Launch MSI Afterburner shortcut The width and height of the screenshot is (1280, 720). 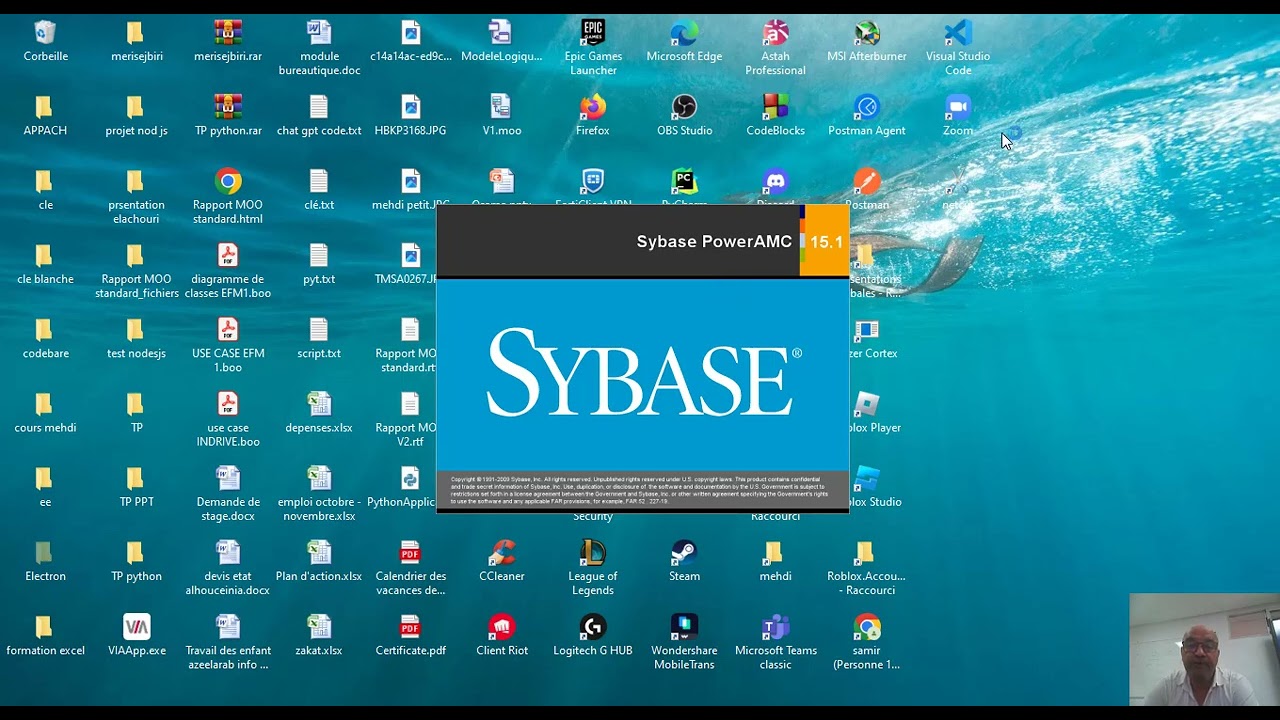867,41
